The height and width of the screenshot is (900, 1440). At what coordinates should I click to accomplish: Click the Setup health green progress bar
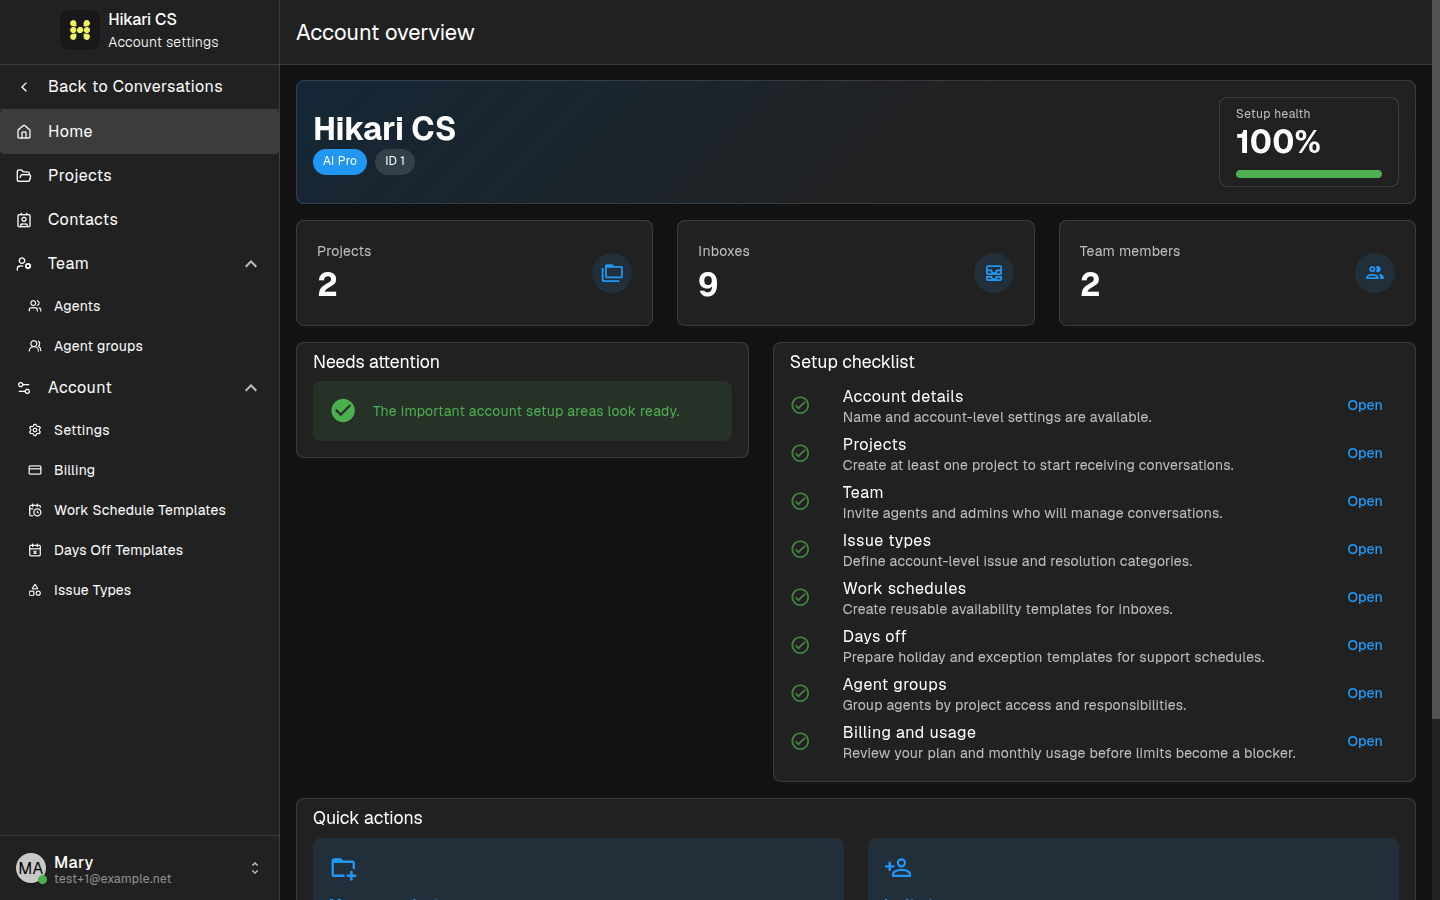click(x=1308, y=174)
